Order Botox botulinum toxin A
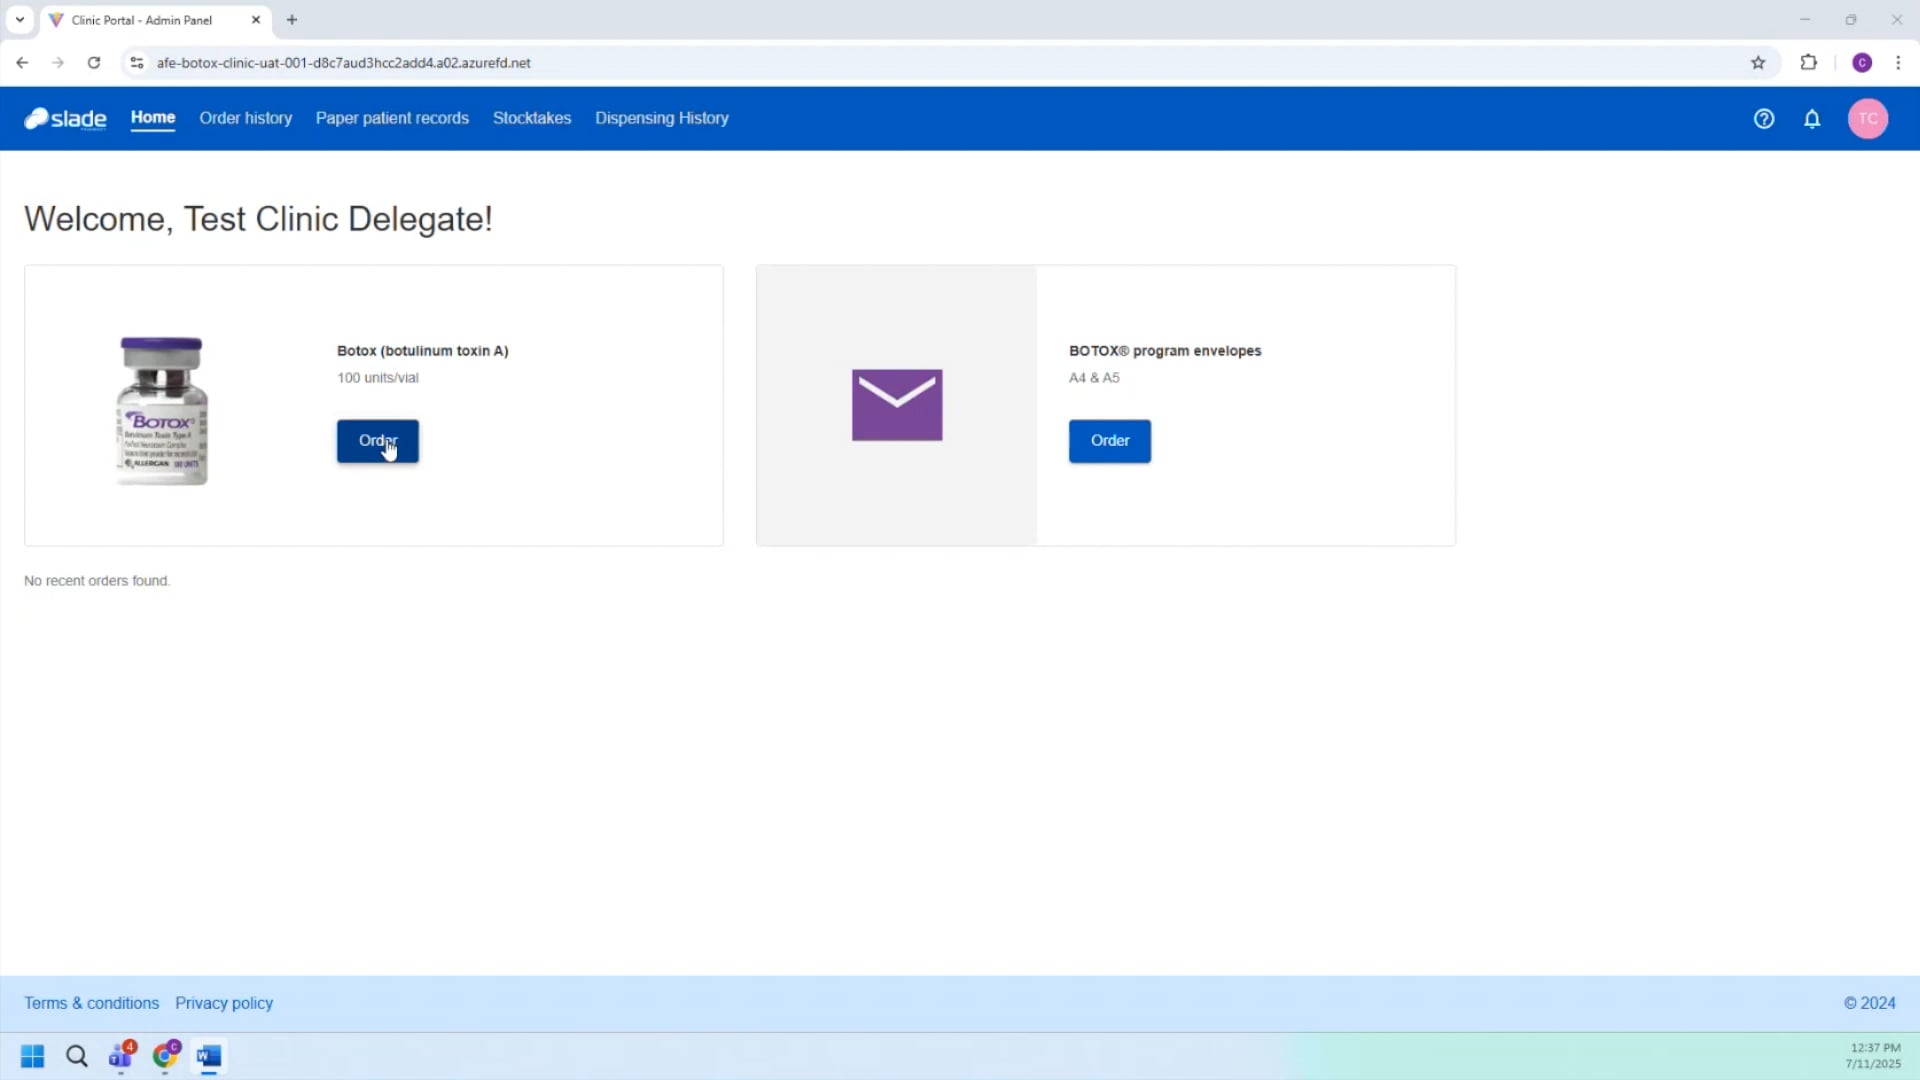The width and height of the screenshot is (1920, 1080). click(x=377, y=441)
